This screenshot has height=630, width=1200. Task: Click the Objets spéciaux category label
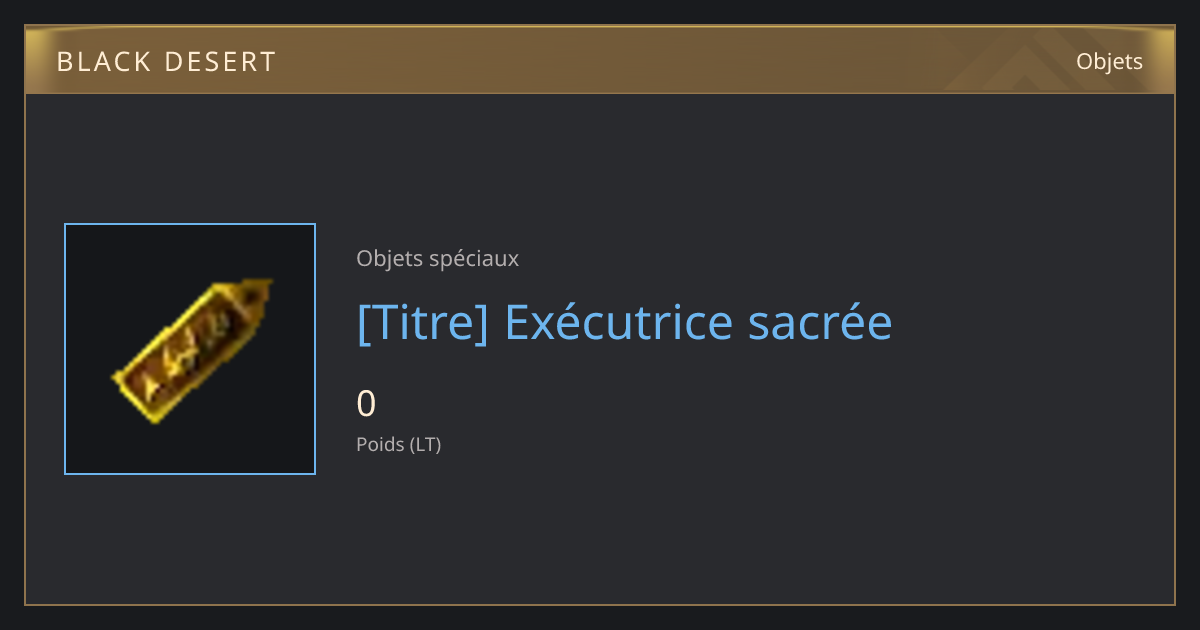coord(437,258)
